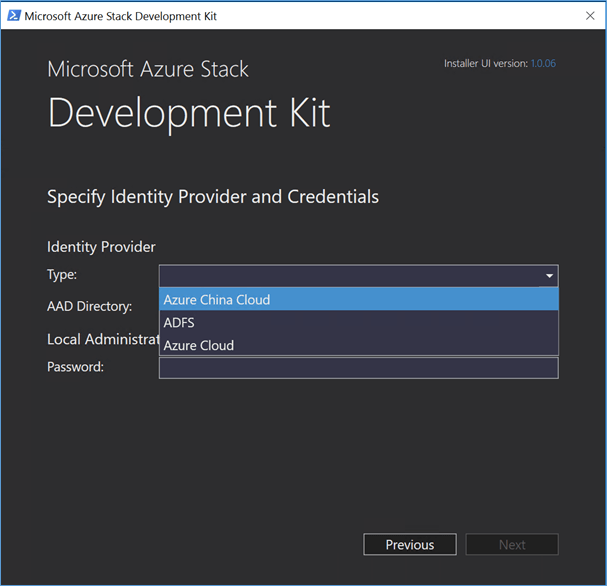Click the 'Password:' label

(75, 367)
